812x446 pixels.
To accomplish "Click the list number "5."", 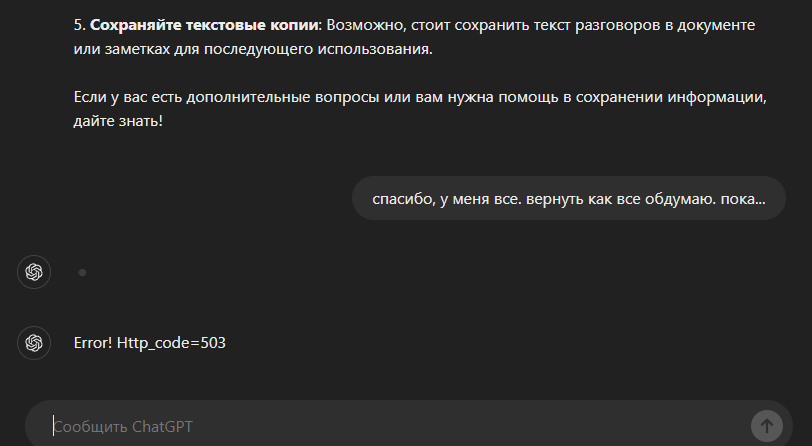I will pos(80,23).
